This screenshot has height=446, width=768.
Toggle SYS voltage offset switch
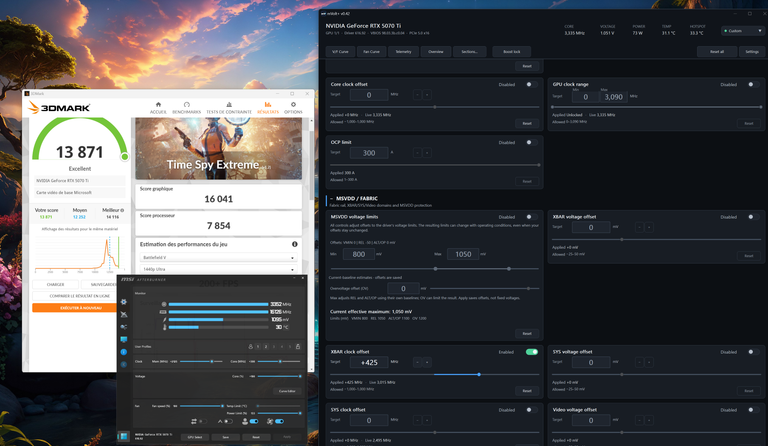tap(753, 352)
